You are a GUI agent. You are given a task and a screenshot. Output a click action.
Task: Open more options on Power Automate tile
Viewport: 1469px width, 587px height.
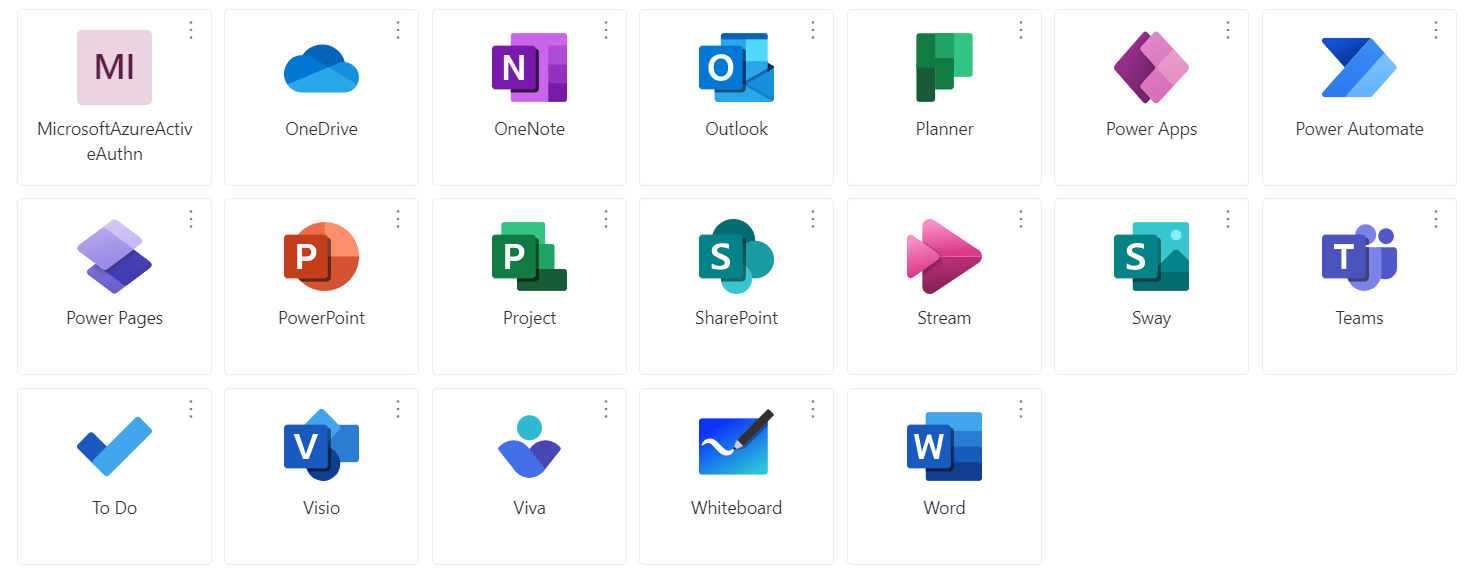point(1436,30)
